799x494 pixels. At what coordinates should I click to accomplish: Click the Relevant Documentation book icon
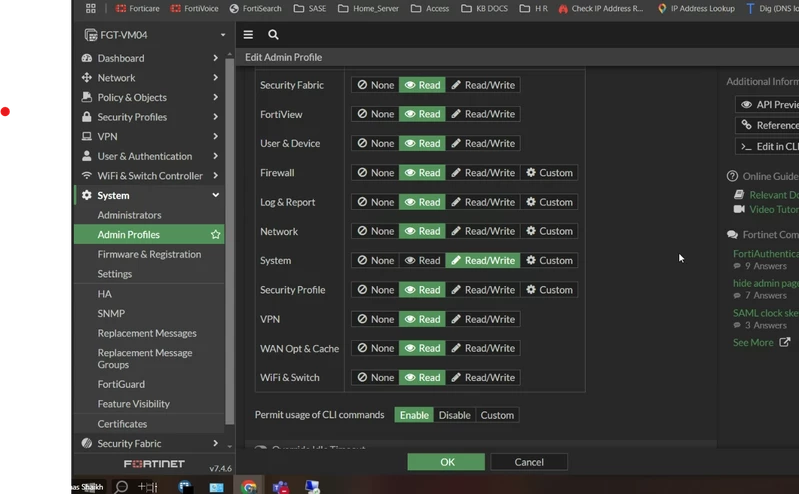[739, 195]
